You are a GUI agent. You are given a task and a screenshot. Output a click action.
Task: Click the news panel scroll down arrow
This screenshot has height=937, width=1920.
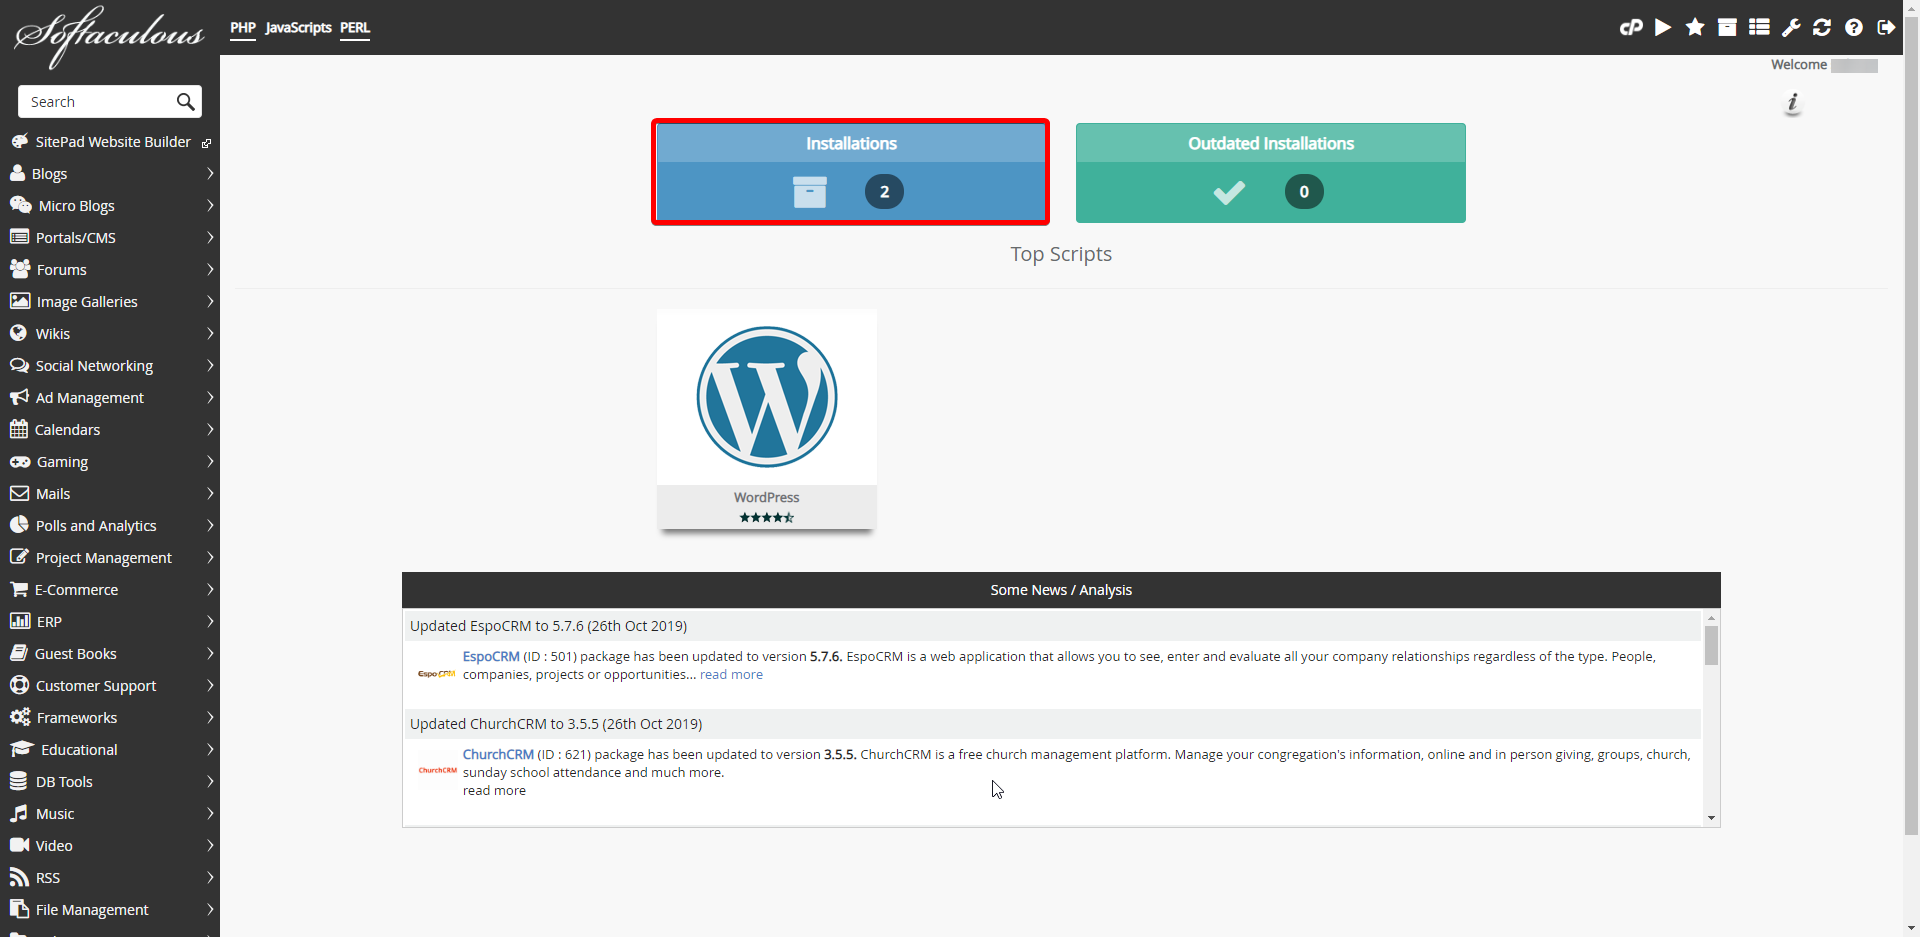point(1711,818)
